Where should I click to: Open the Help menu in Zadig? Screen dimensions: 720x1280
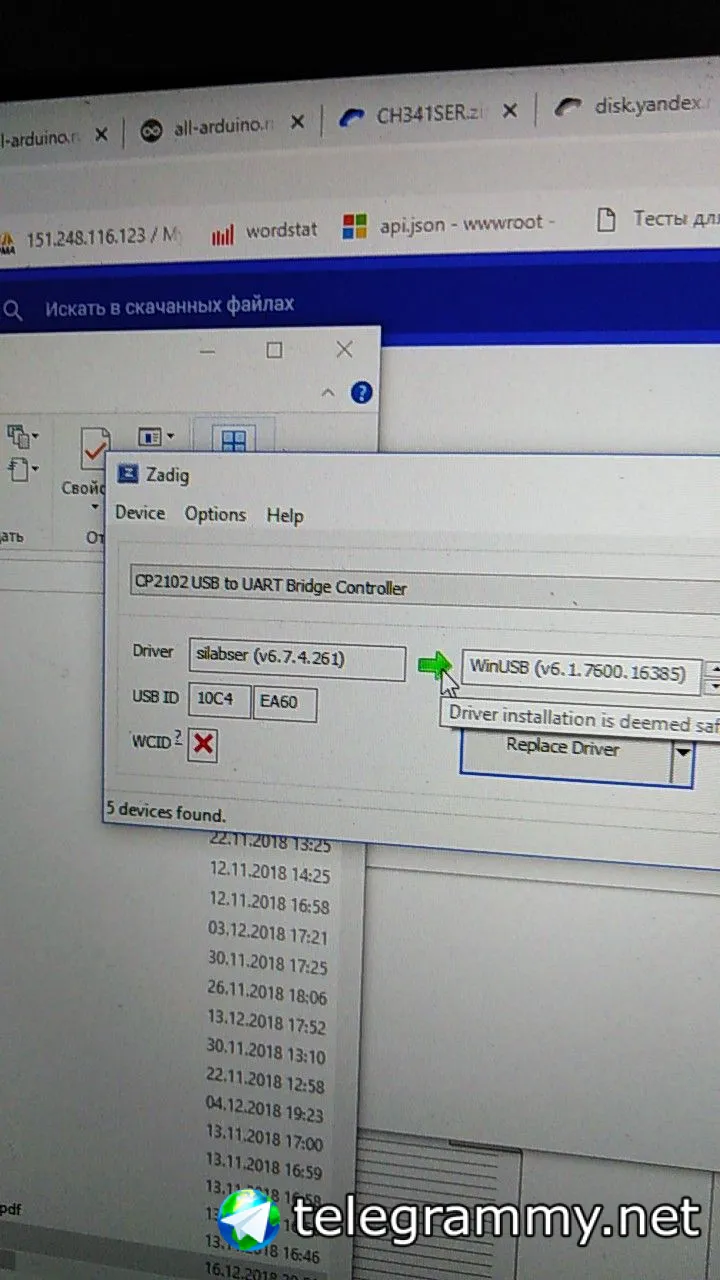[285, 516]
